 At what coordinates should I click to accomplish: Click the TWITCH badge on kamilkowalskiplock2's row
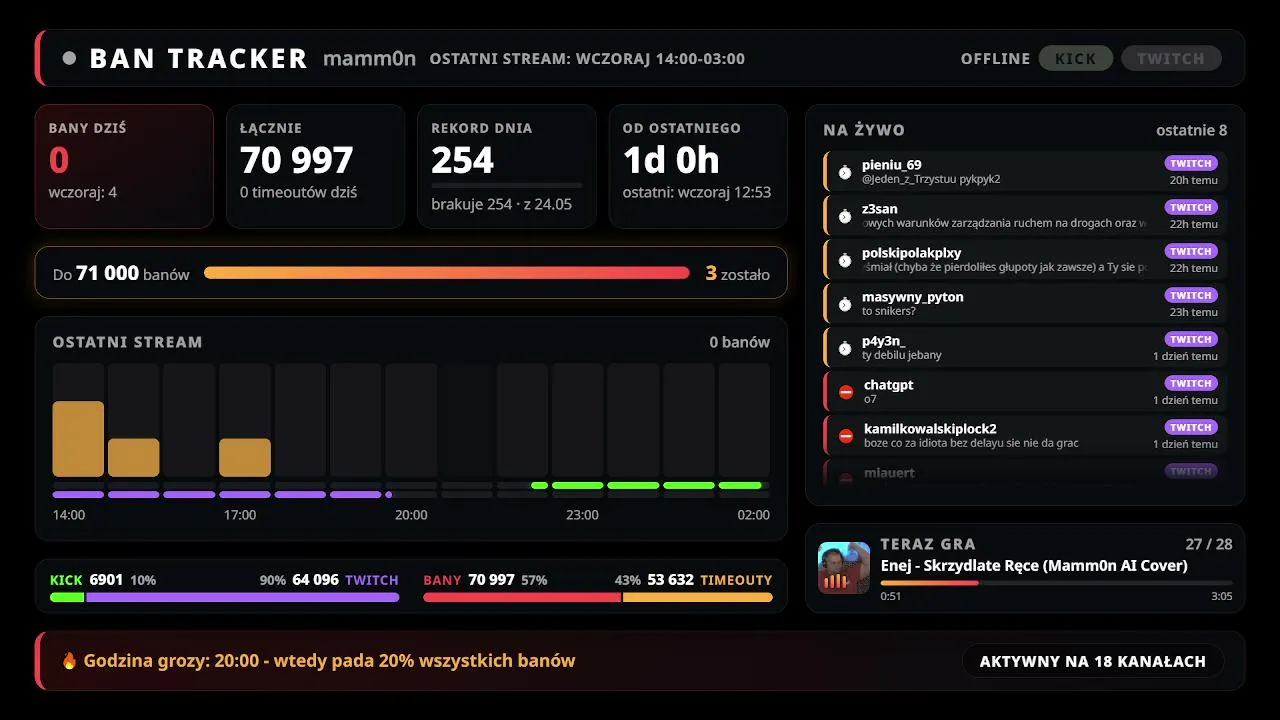[1191, 427]
